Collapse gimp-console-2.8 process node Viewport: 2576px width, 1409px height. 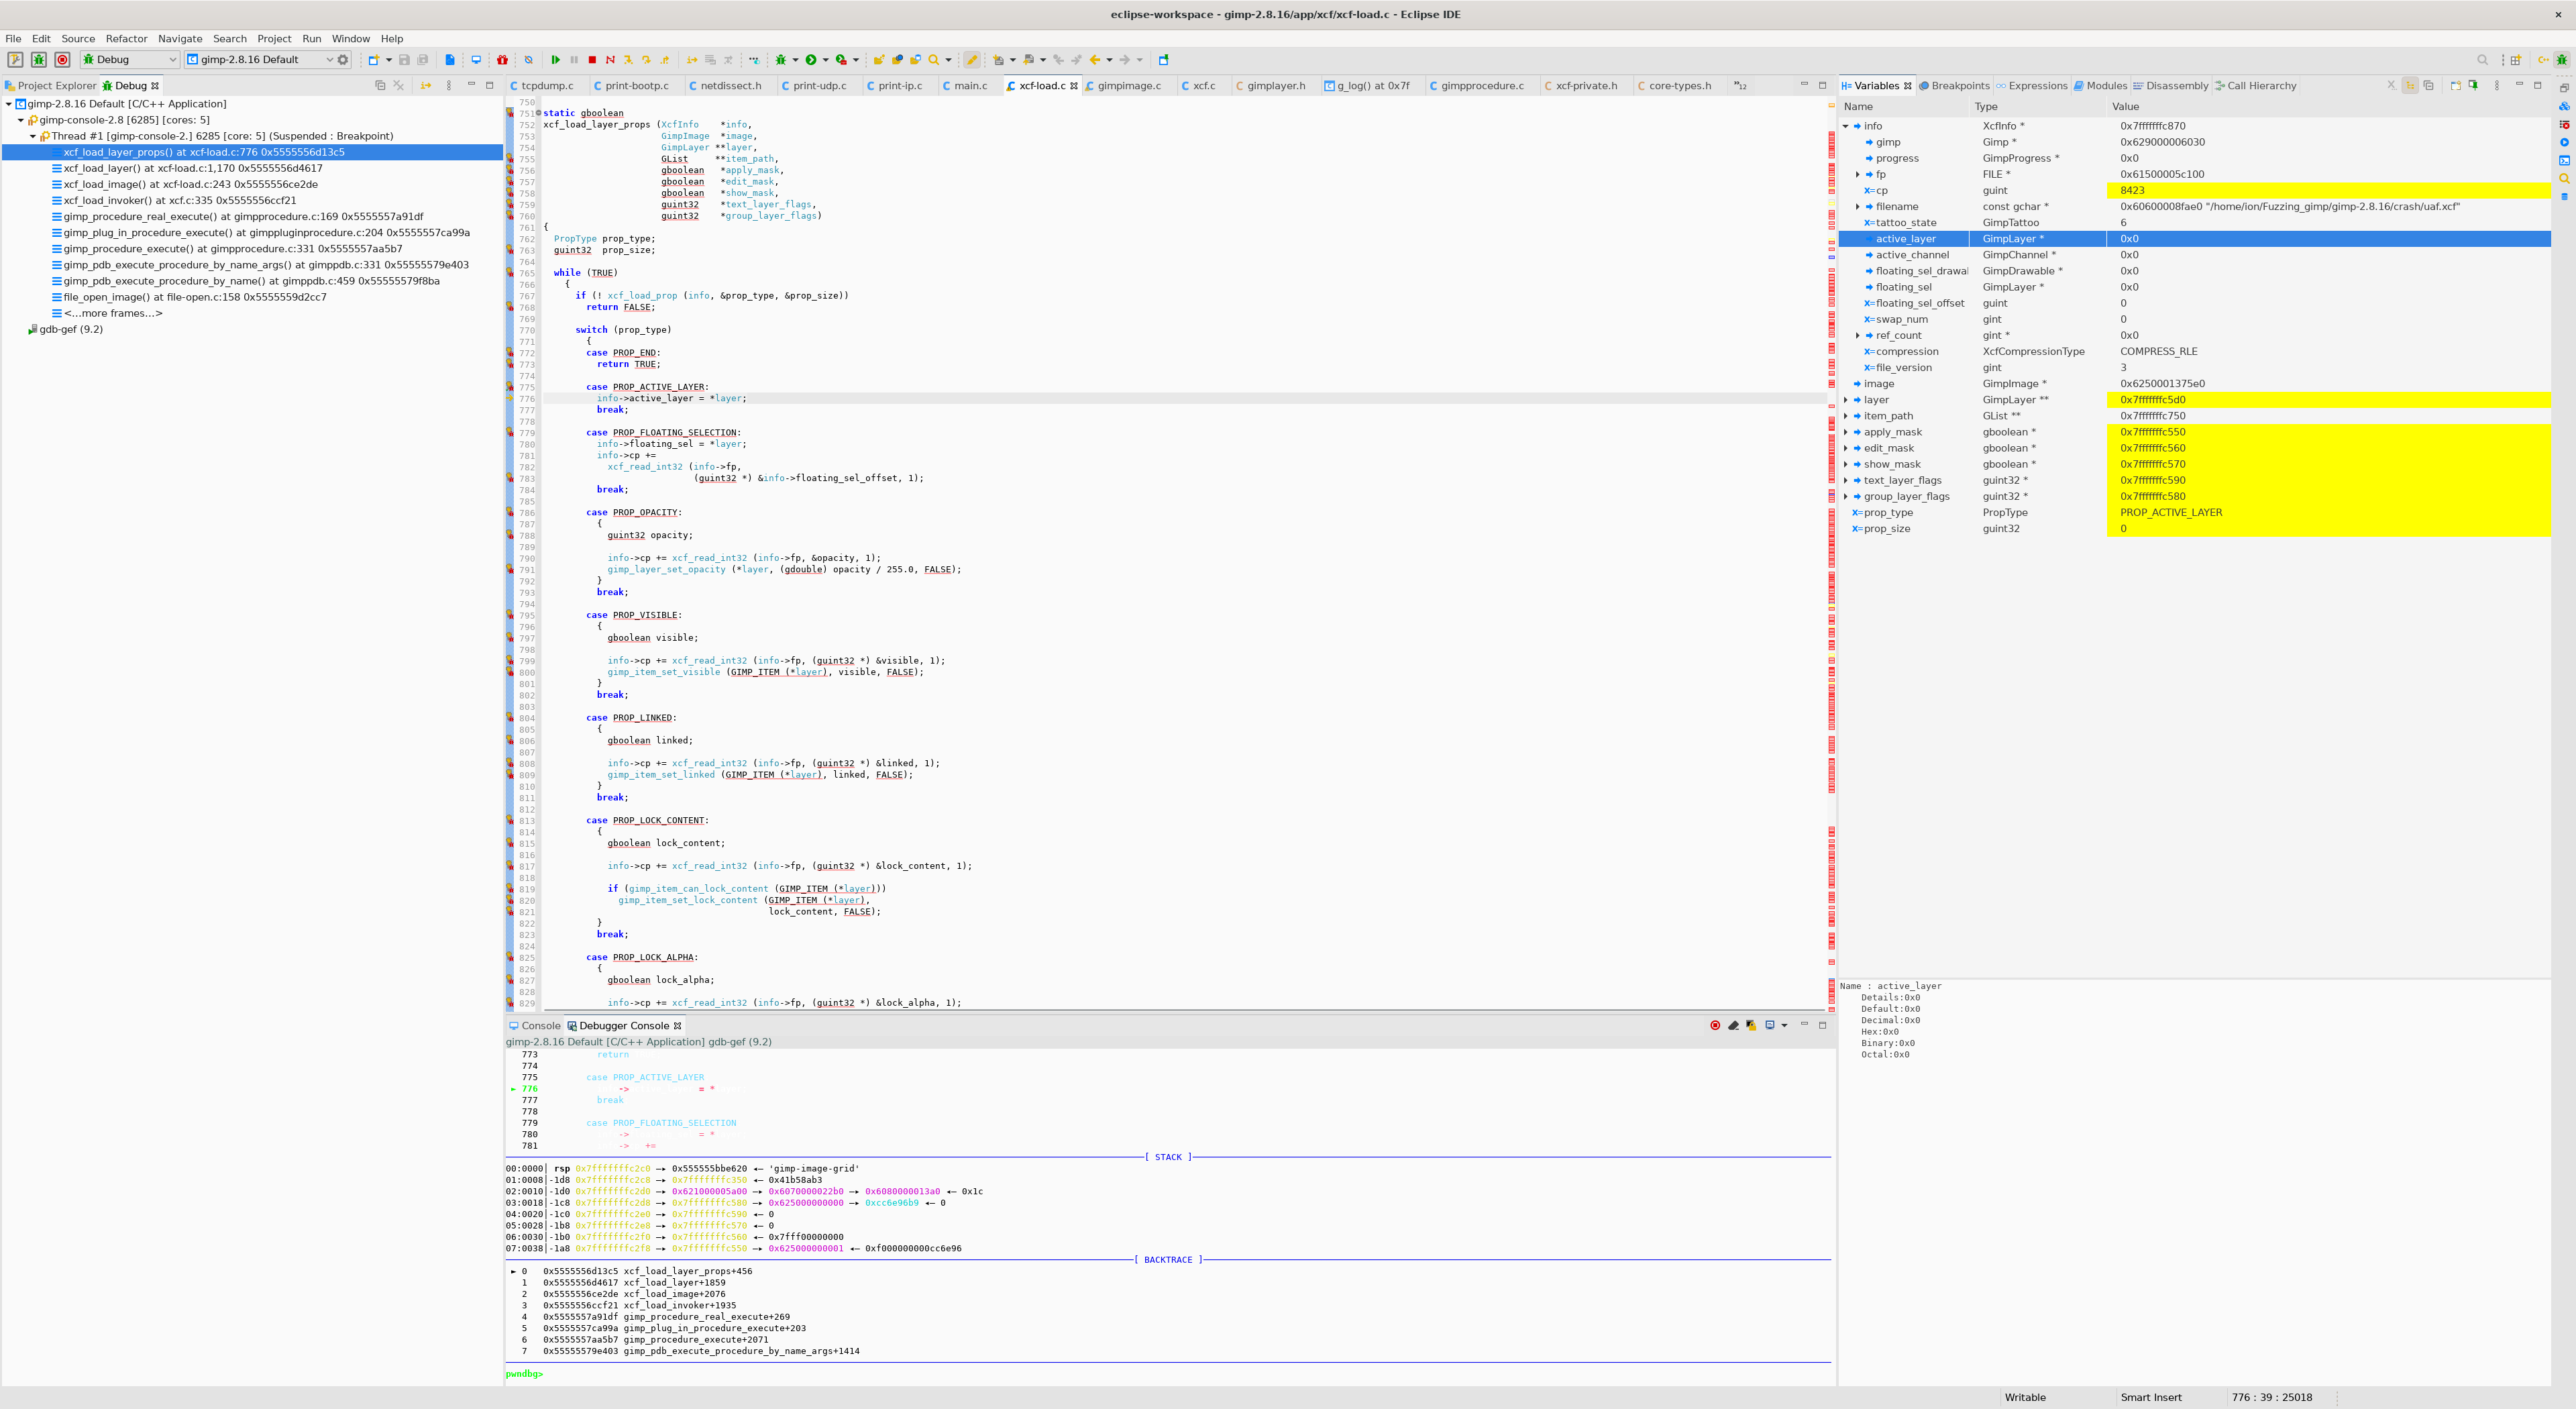[x=20, y=120]
